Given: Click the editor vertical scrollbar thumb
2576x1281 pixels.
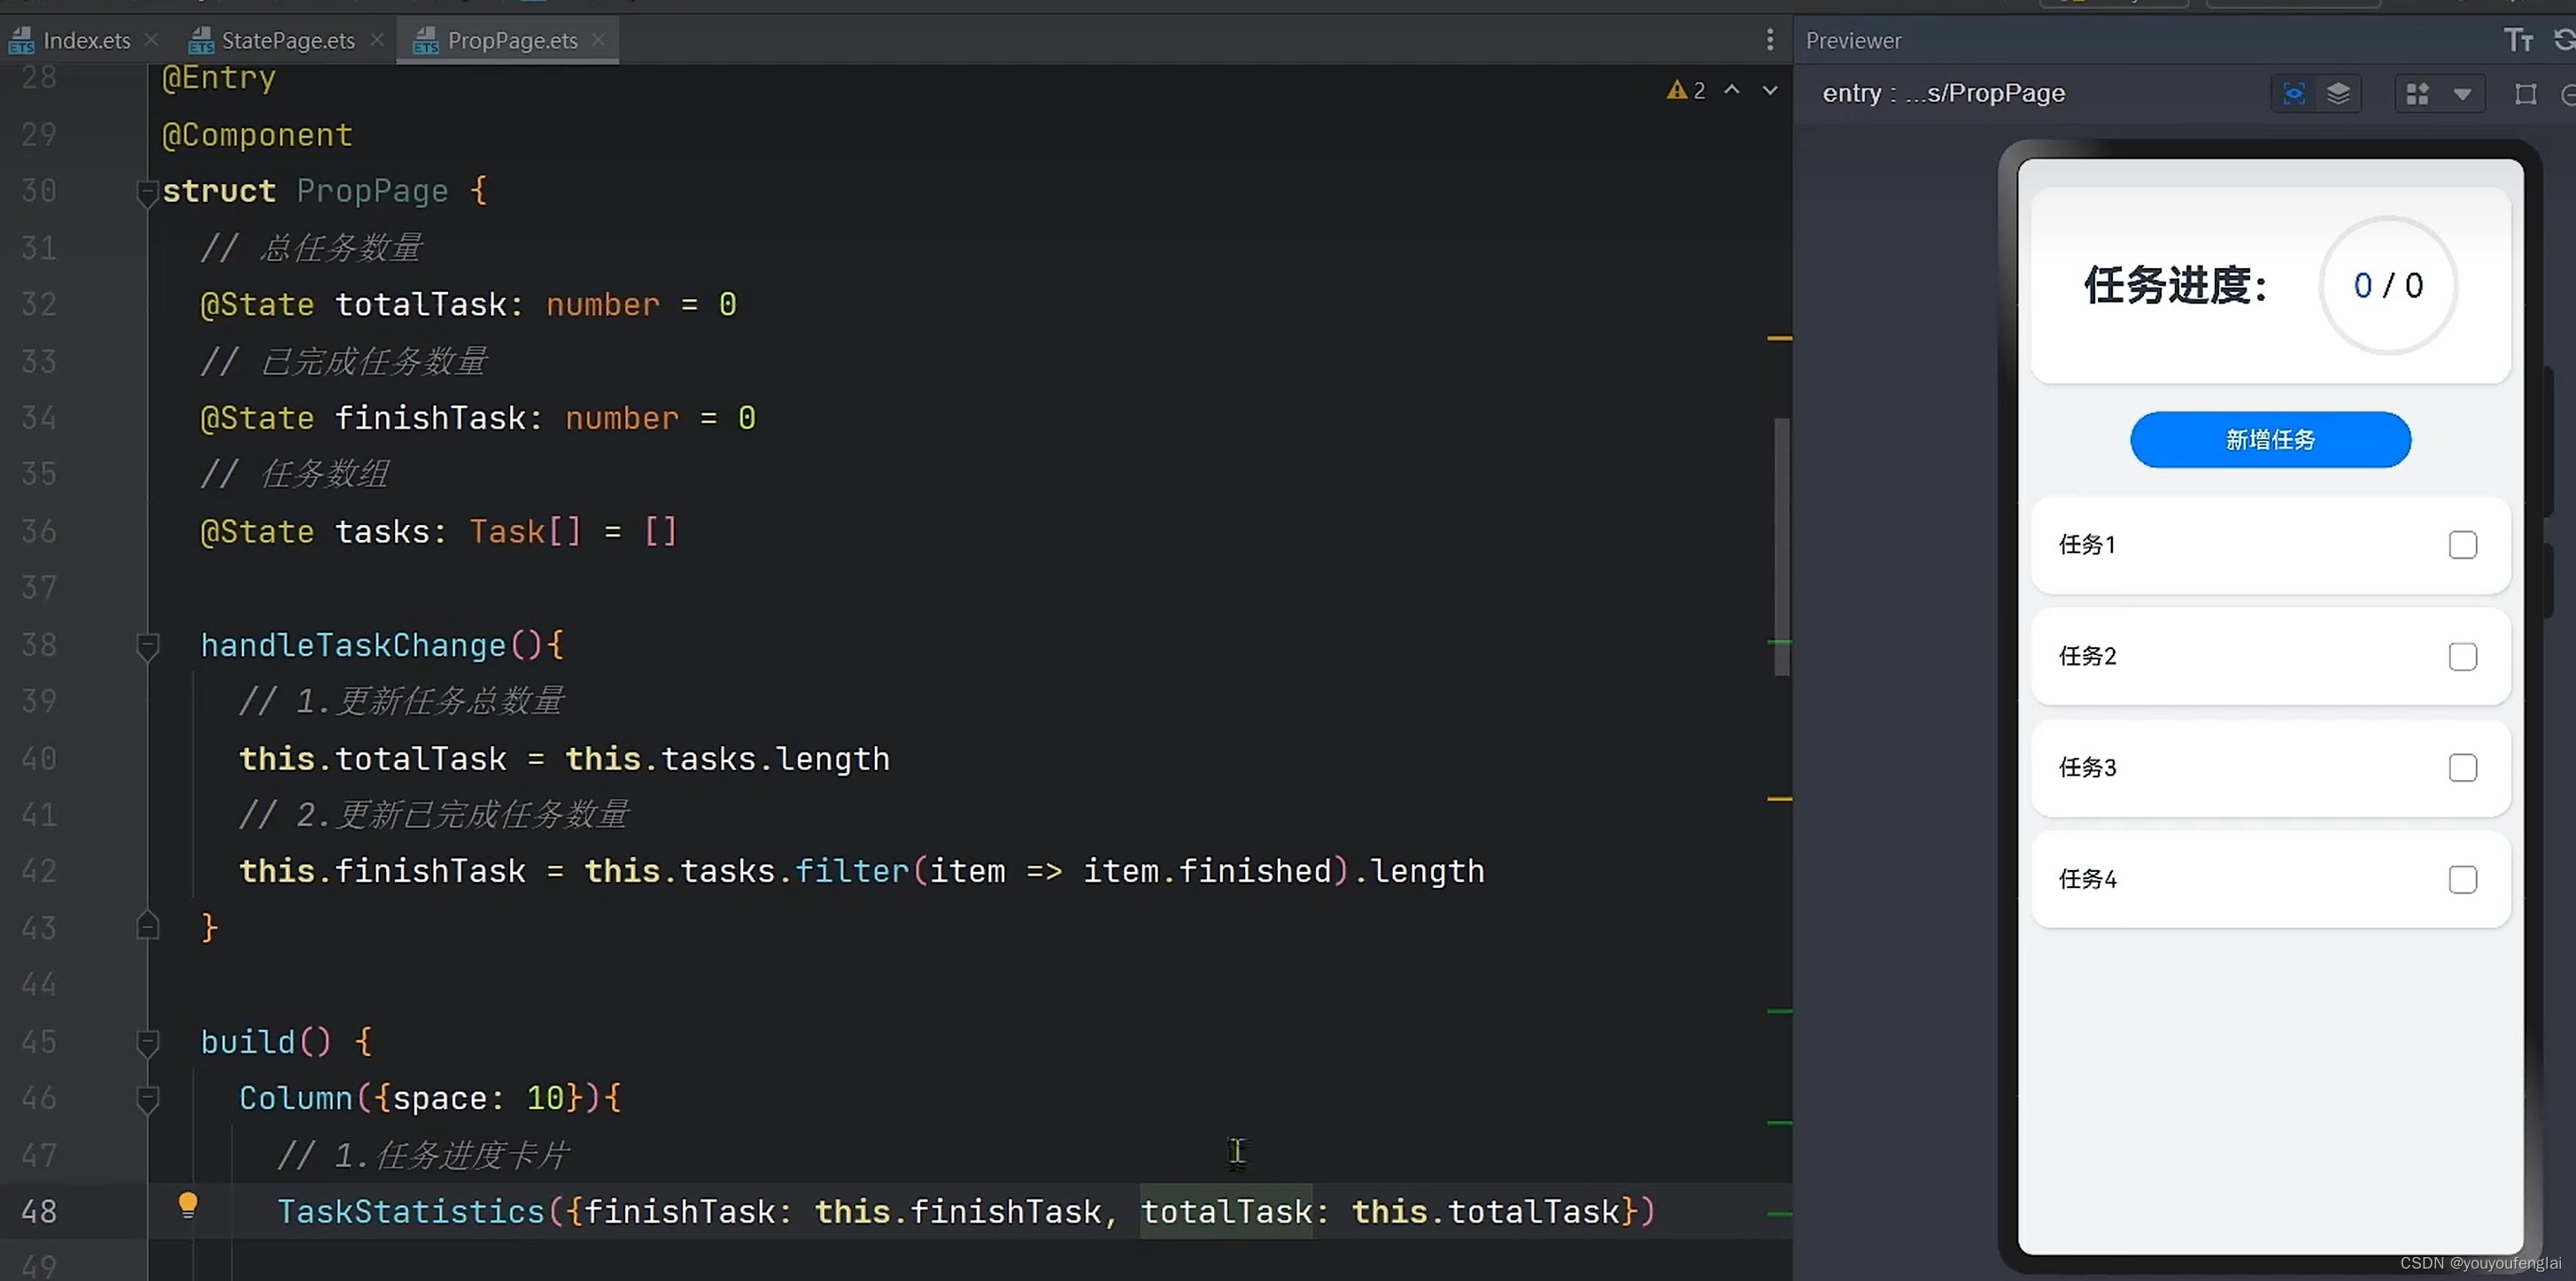Looking at the screenshot, I should click(1781, 545).
